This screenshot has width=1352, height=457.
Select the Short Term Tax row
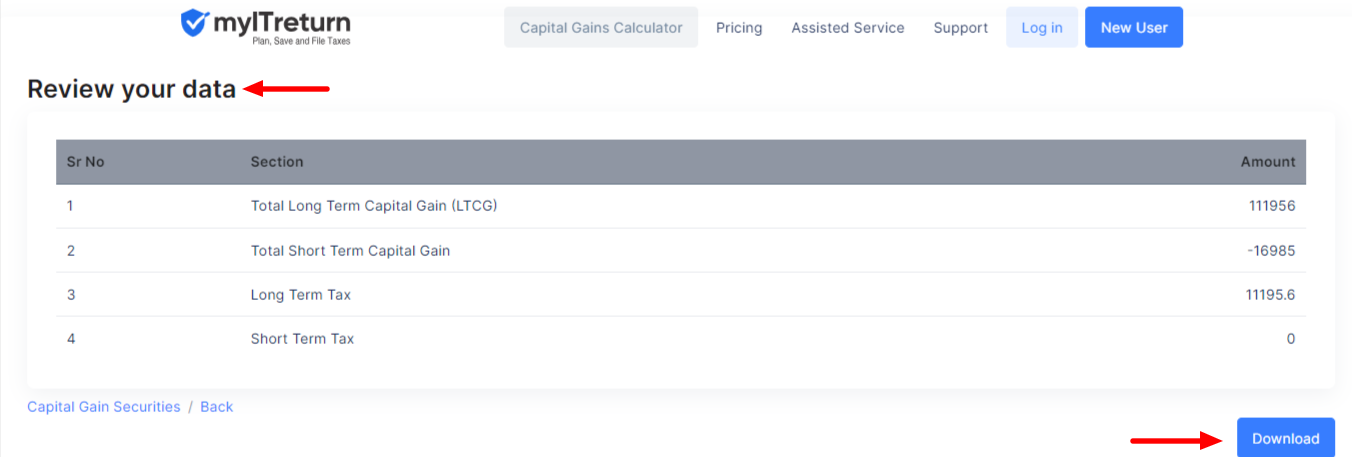point(681,338)
